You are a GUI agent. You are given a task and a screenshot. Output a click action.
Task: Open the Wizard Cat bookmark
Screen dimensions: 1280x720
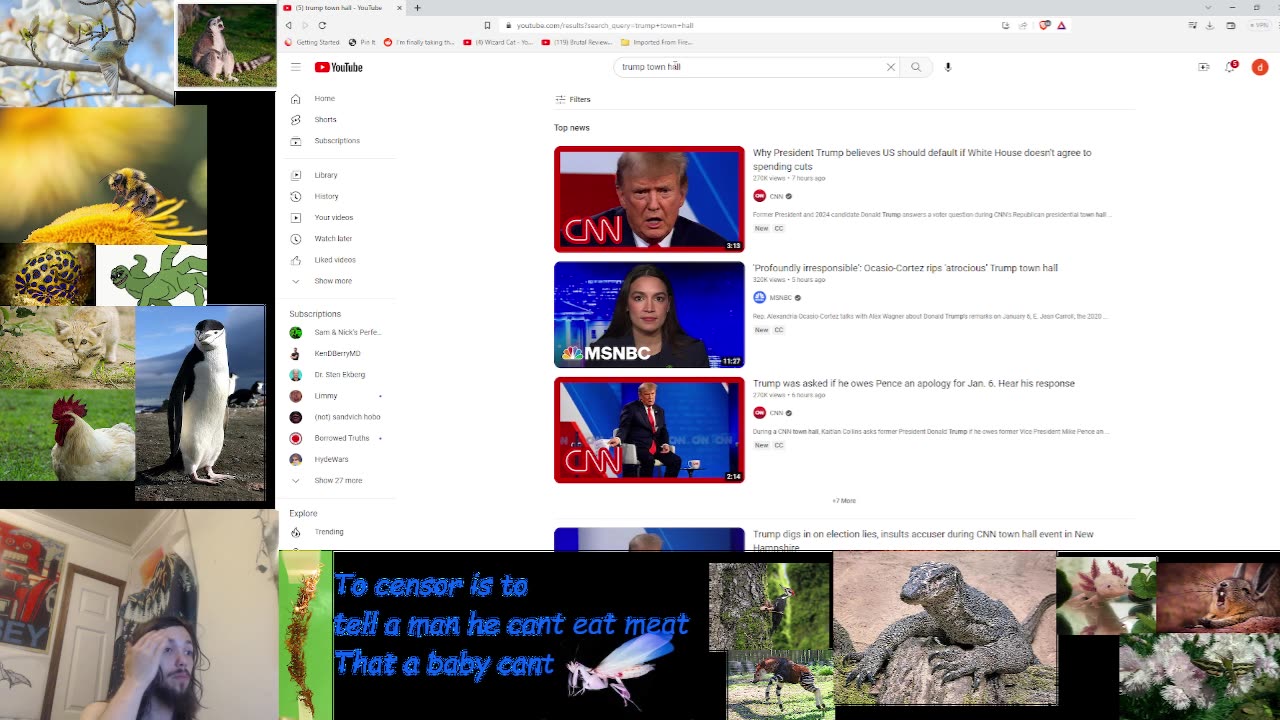[x=498, y=42]
